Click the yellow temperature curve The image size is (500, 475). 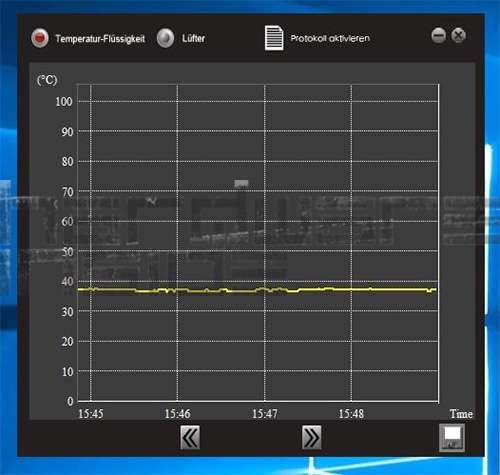[x=257, y=290]
